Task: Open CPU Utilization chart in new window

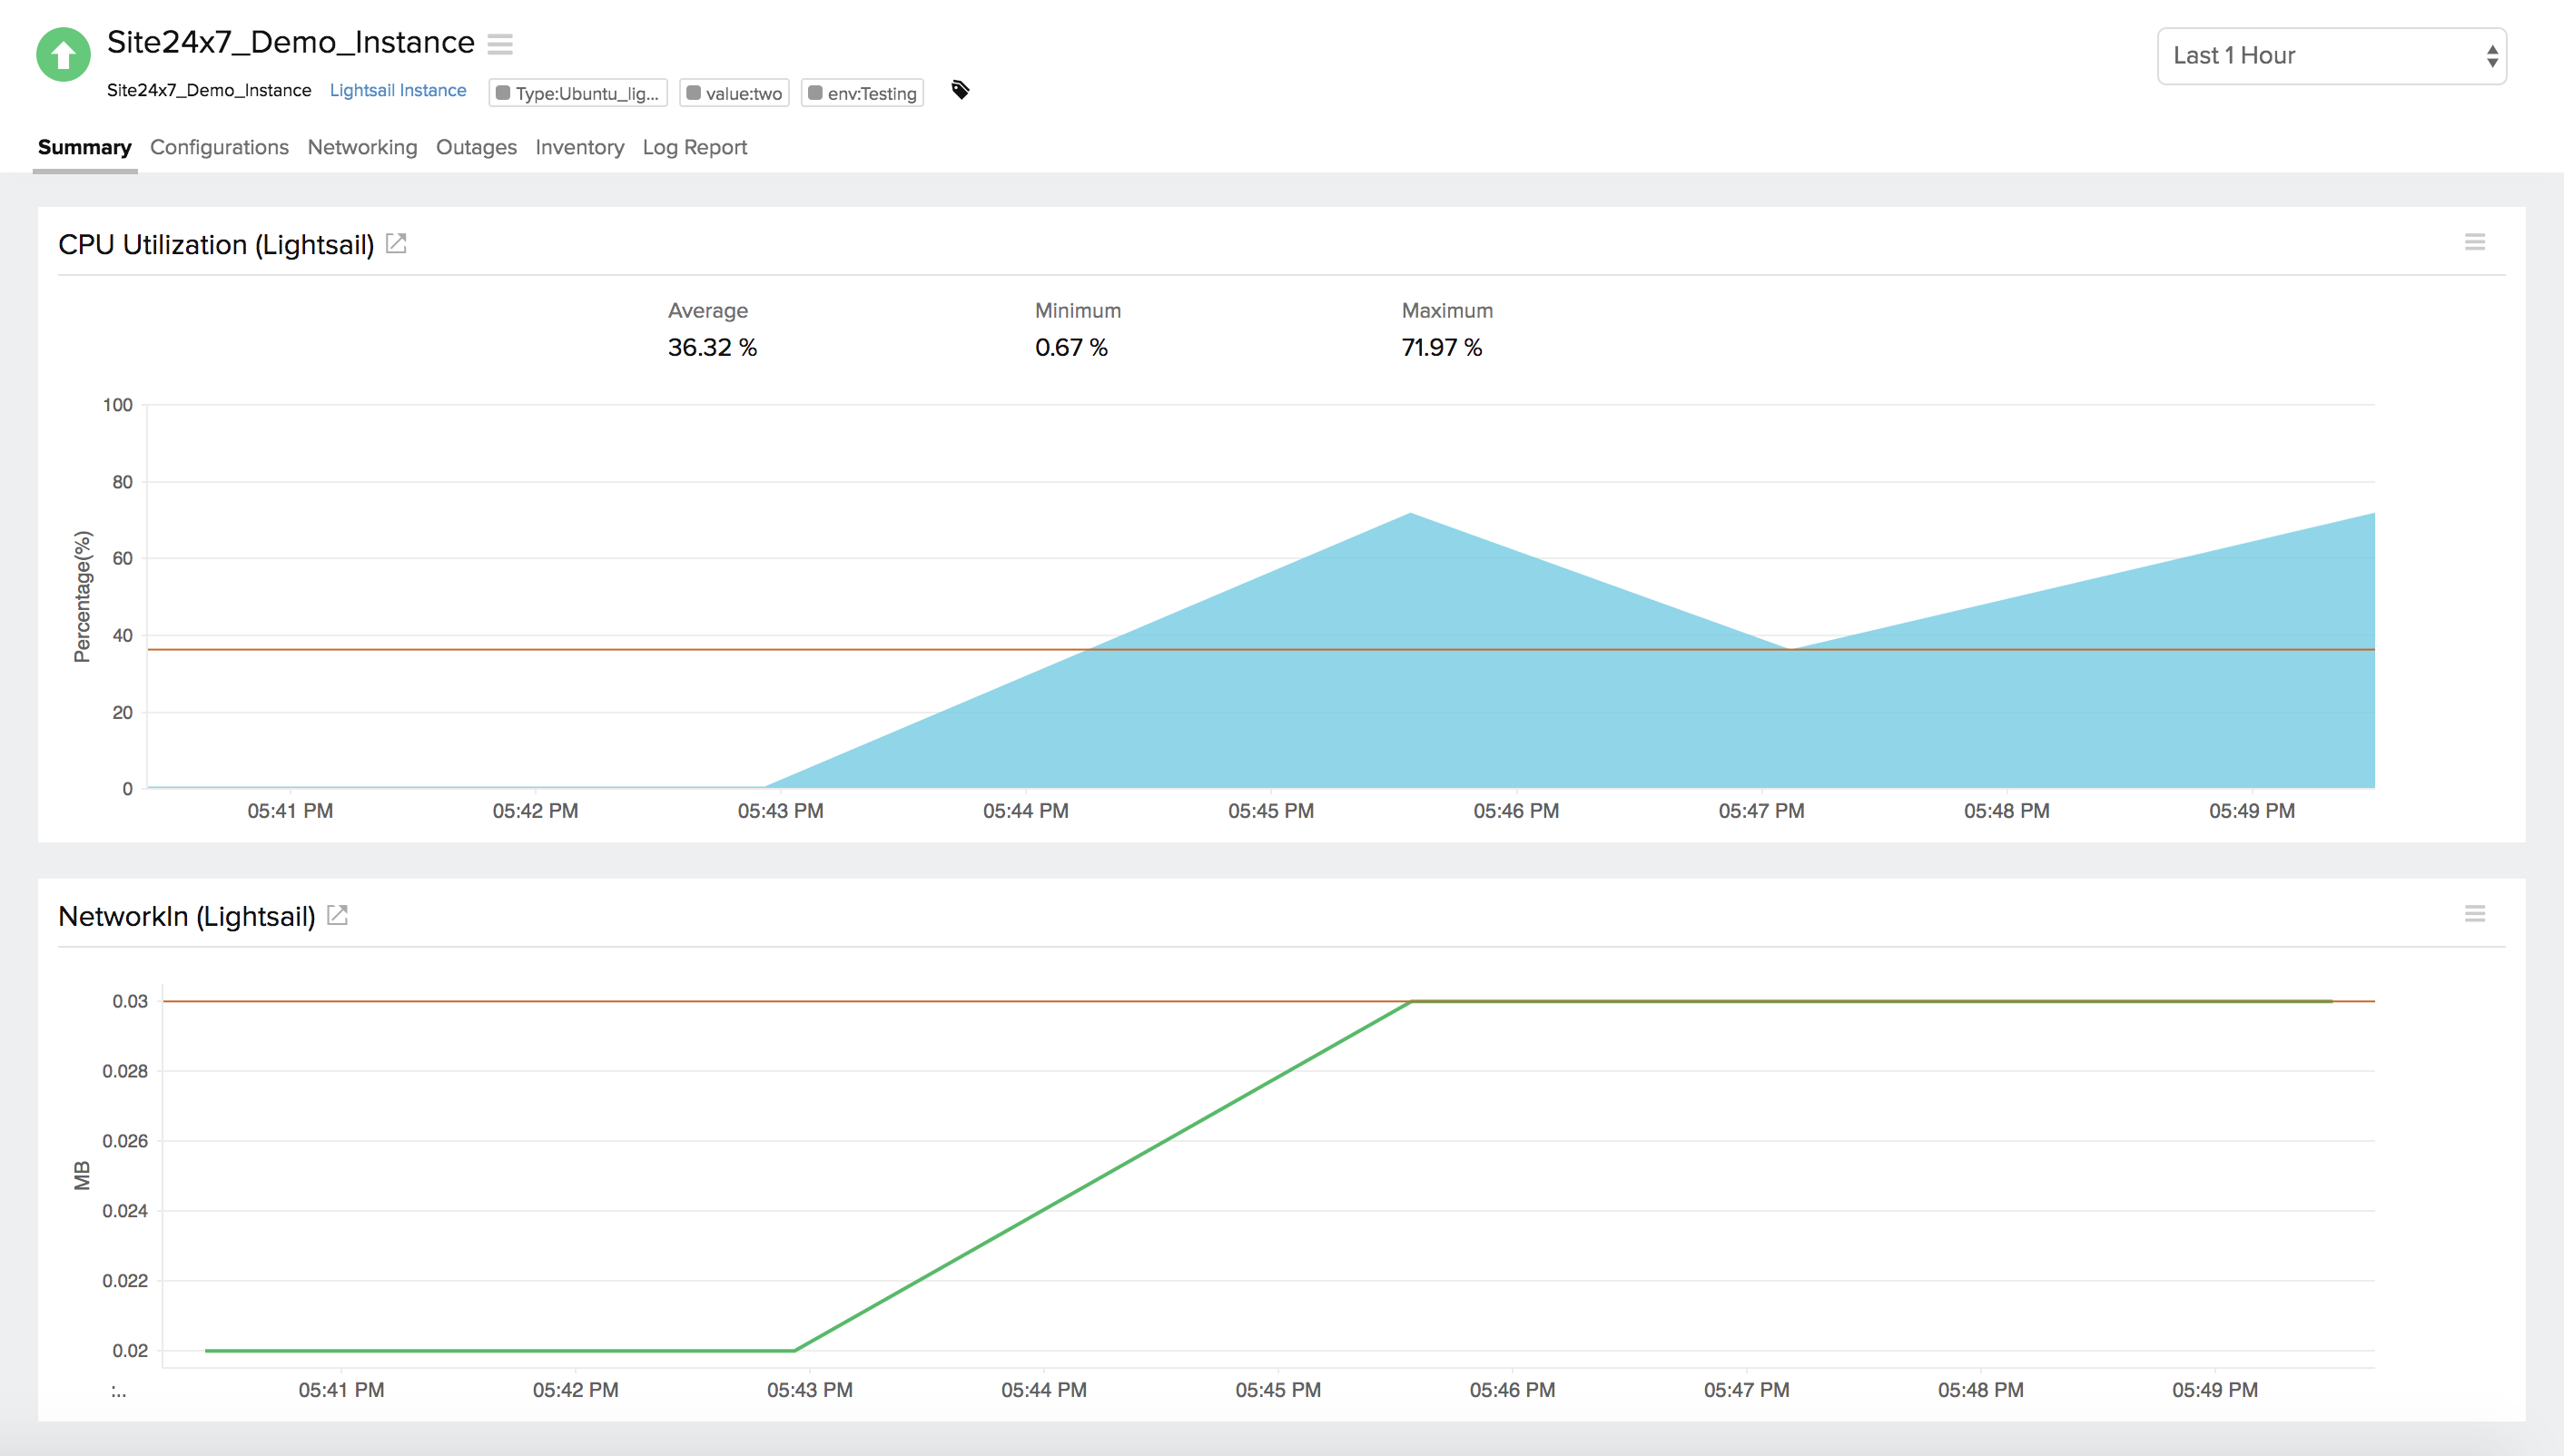Action: pyautogui.click(x=396, y=243)
